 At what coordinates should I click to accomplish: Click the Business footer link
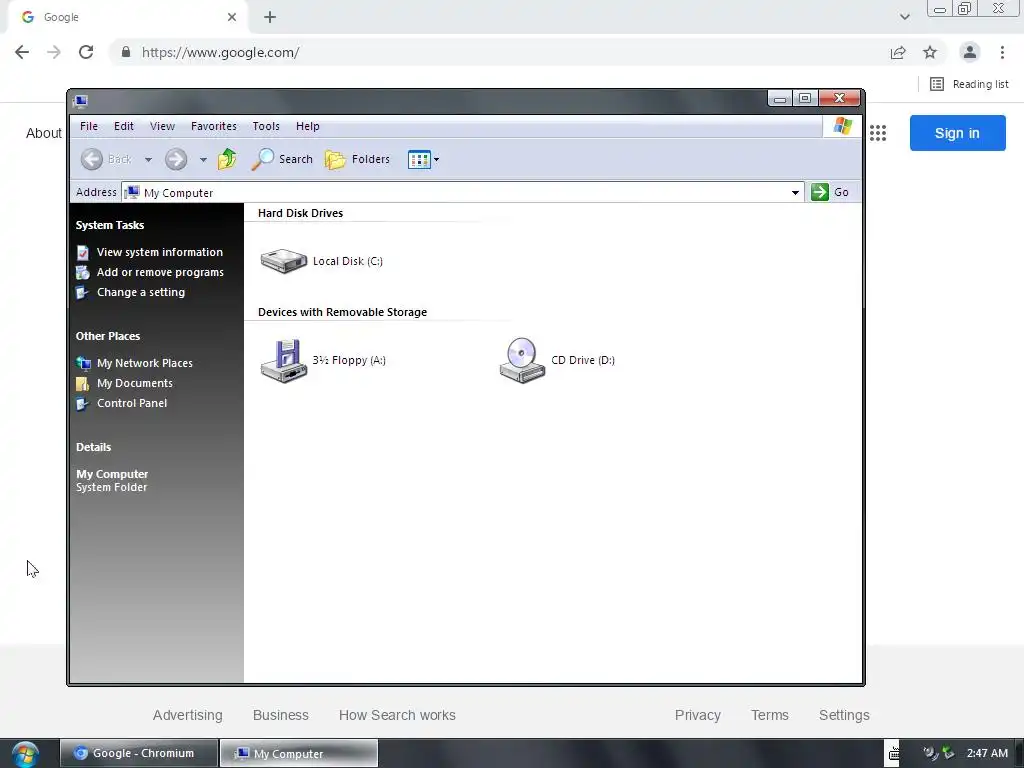281,715
